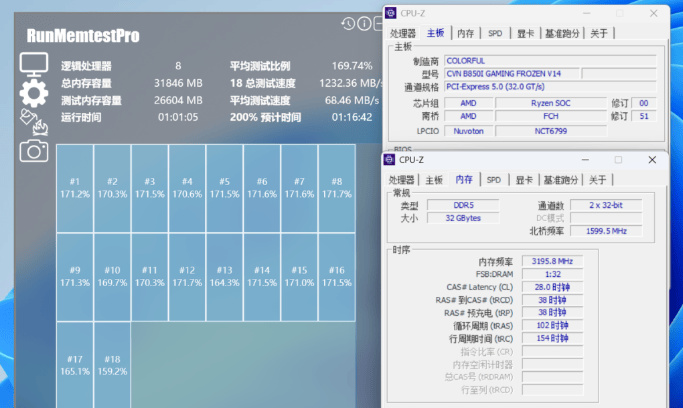Click the 2 x 32-bit channels field
The width and height of the screenshot is (683, 408).
606,205
